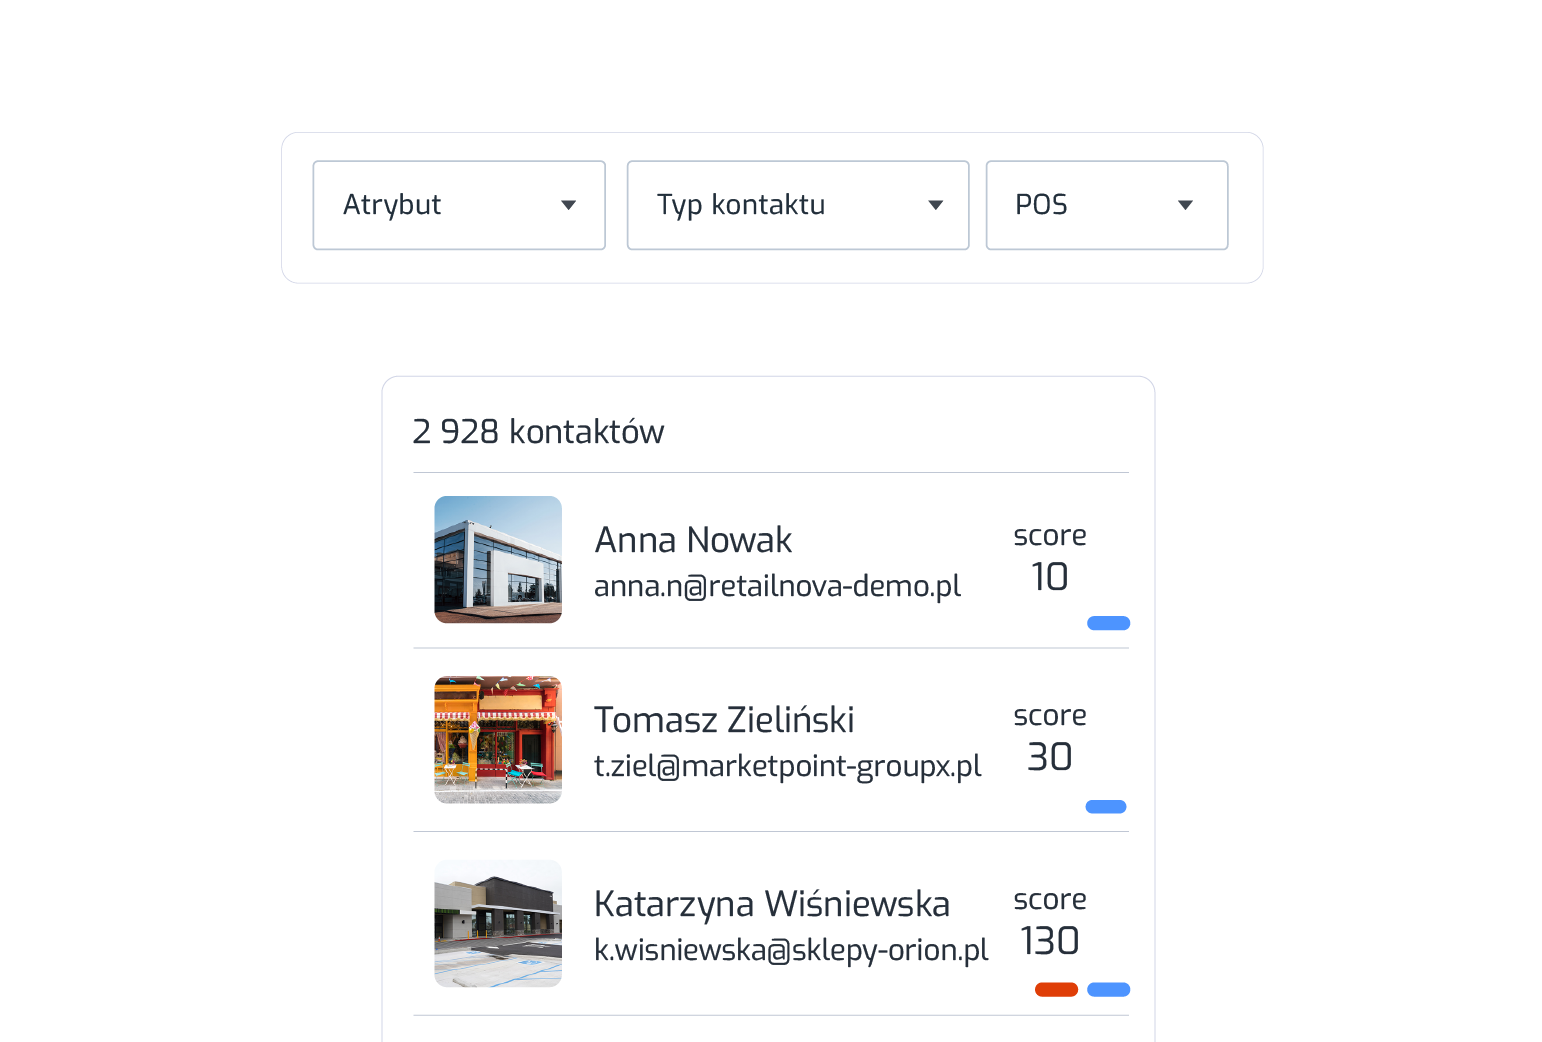Open Anna Nowak contact name
Screen dimensions: 1542x1042
[693, 540]
